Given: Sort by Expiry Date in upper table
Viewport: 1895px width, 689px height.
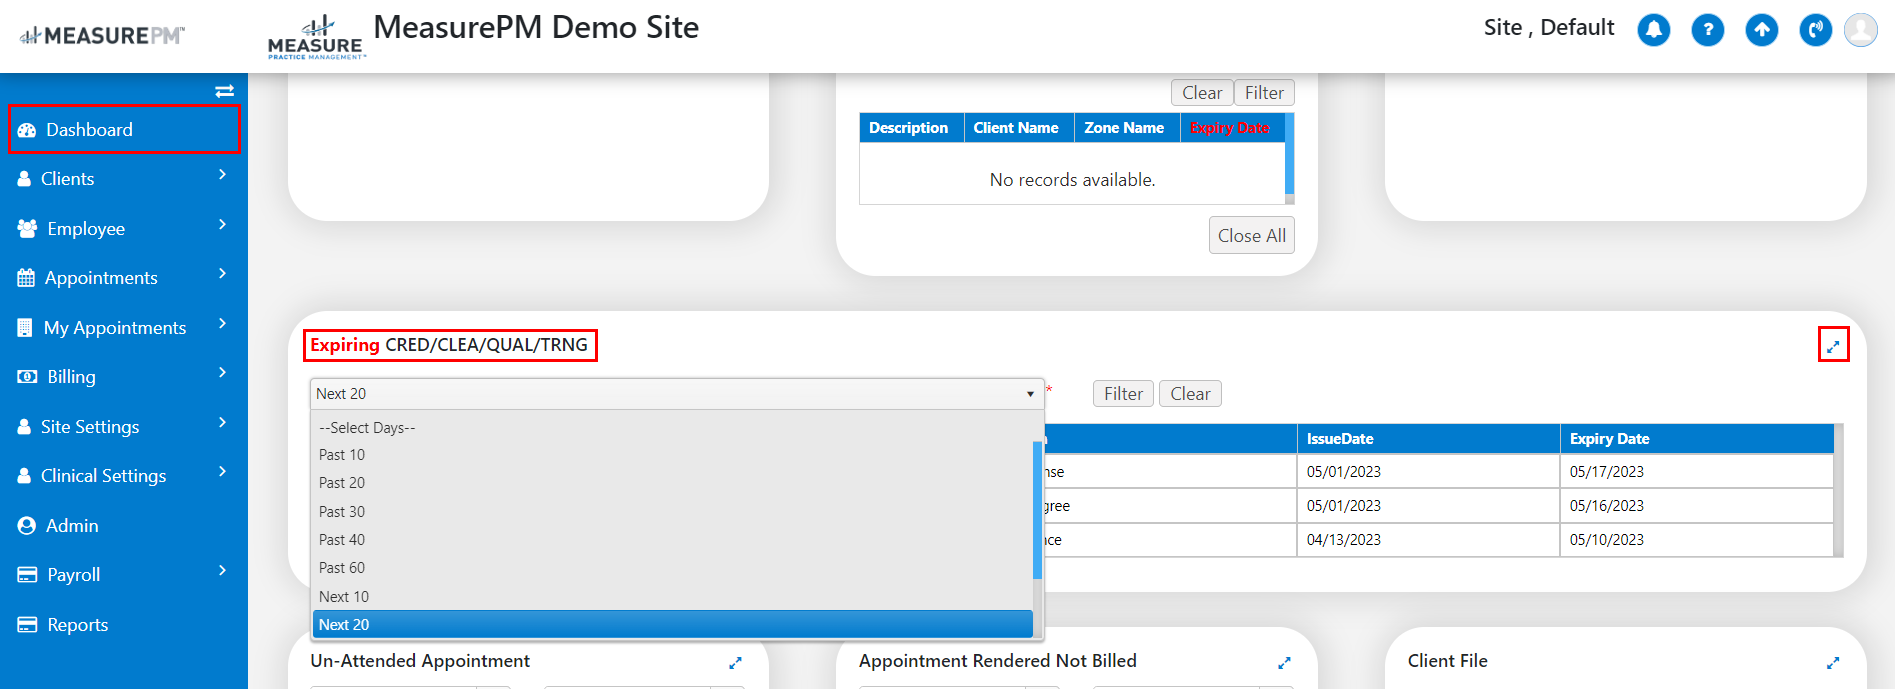Looking at the screenshot, I should pyautogui.click(x=1229, y=128).
